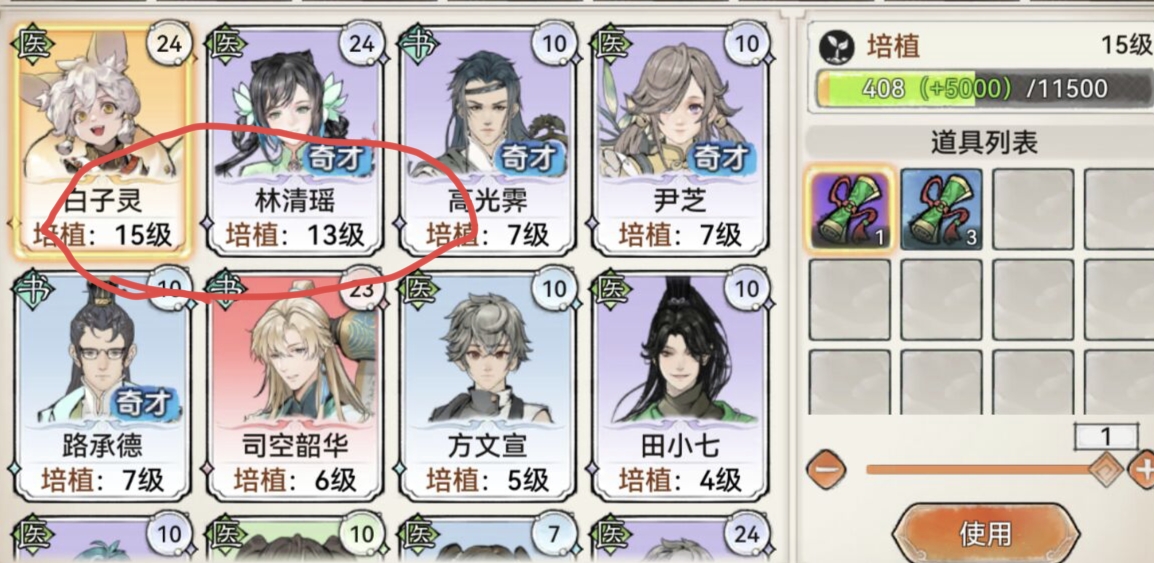Viewport: 1154px width, 563px height.
Task: Select the purple scroll item with count 1
Action: pos(850,208)
